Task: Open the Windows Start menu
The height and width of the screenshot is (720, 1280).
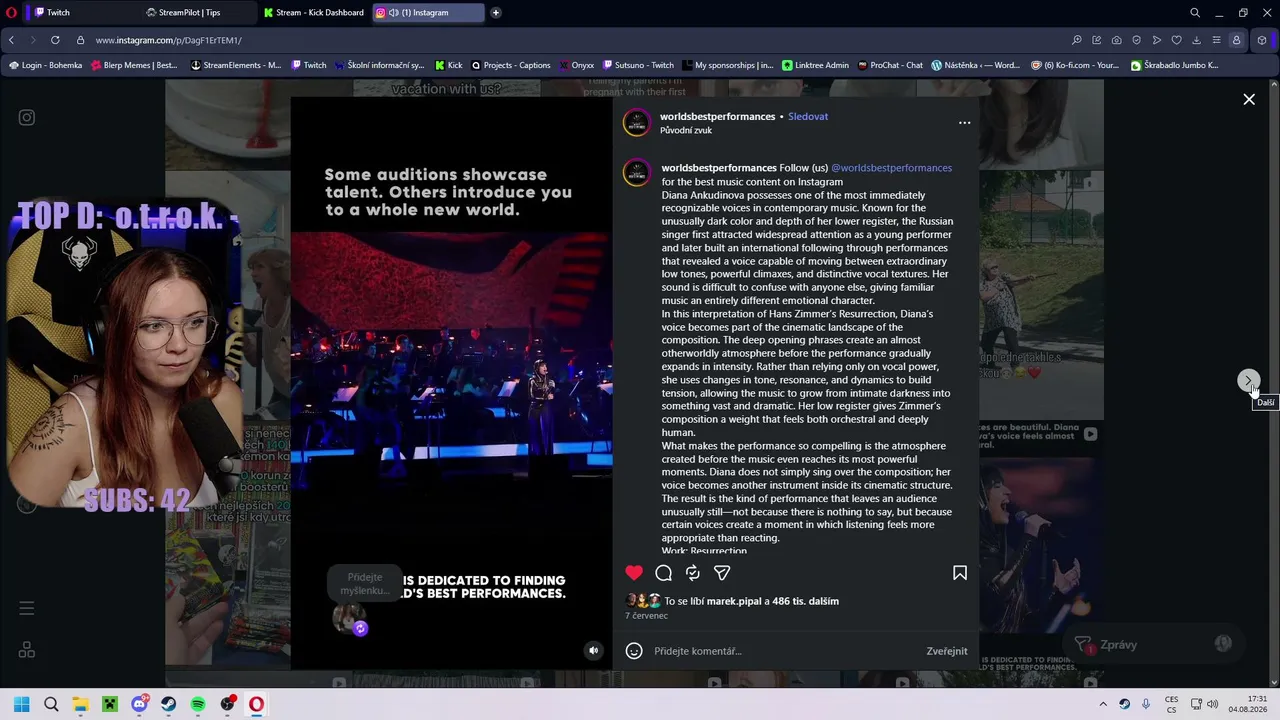Action: coord(22,704)
